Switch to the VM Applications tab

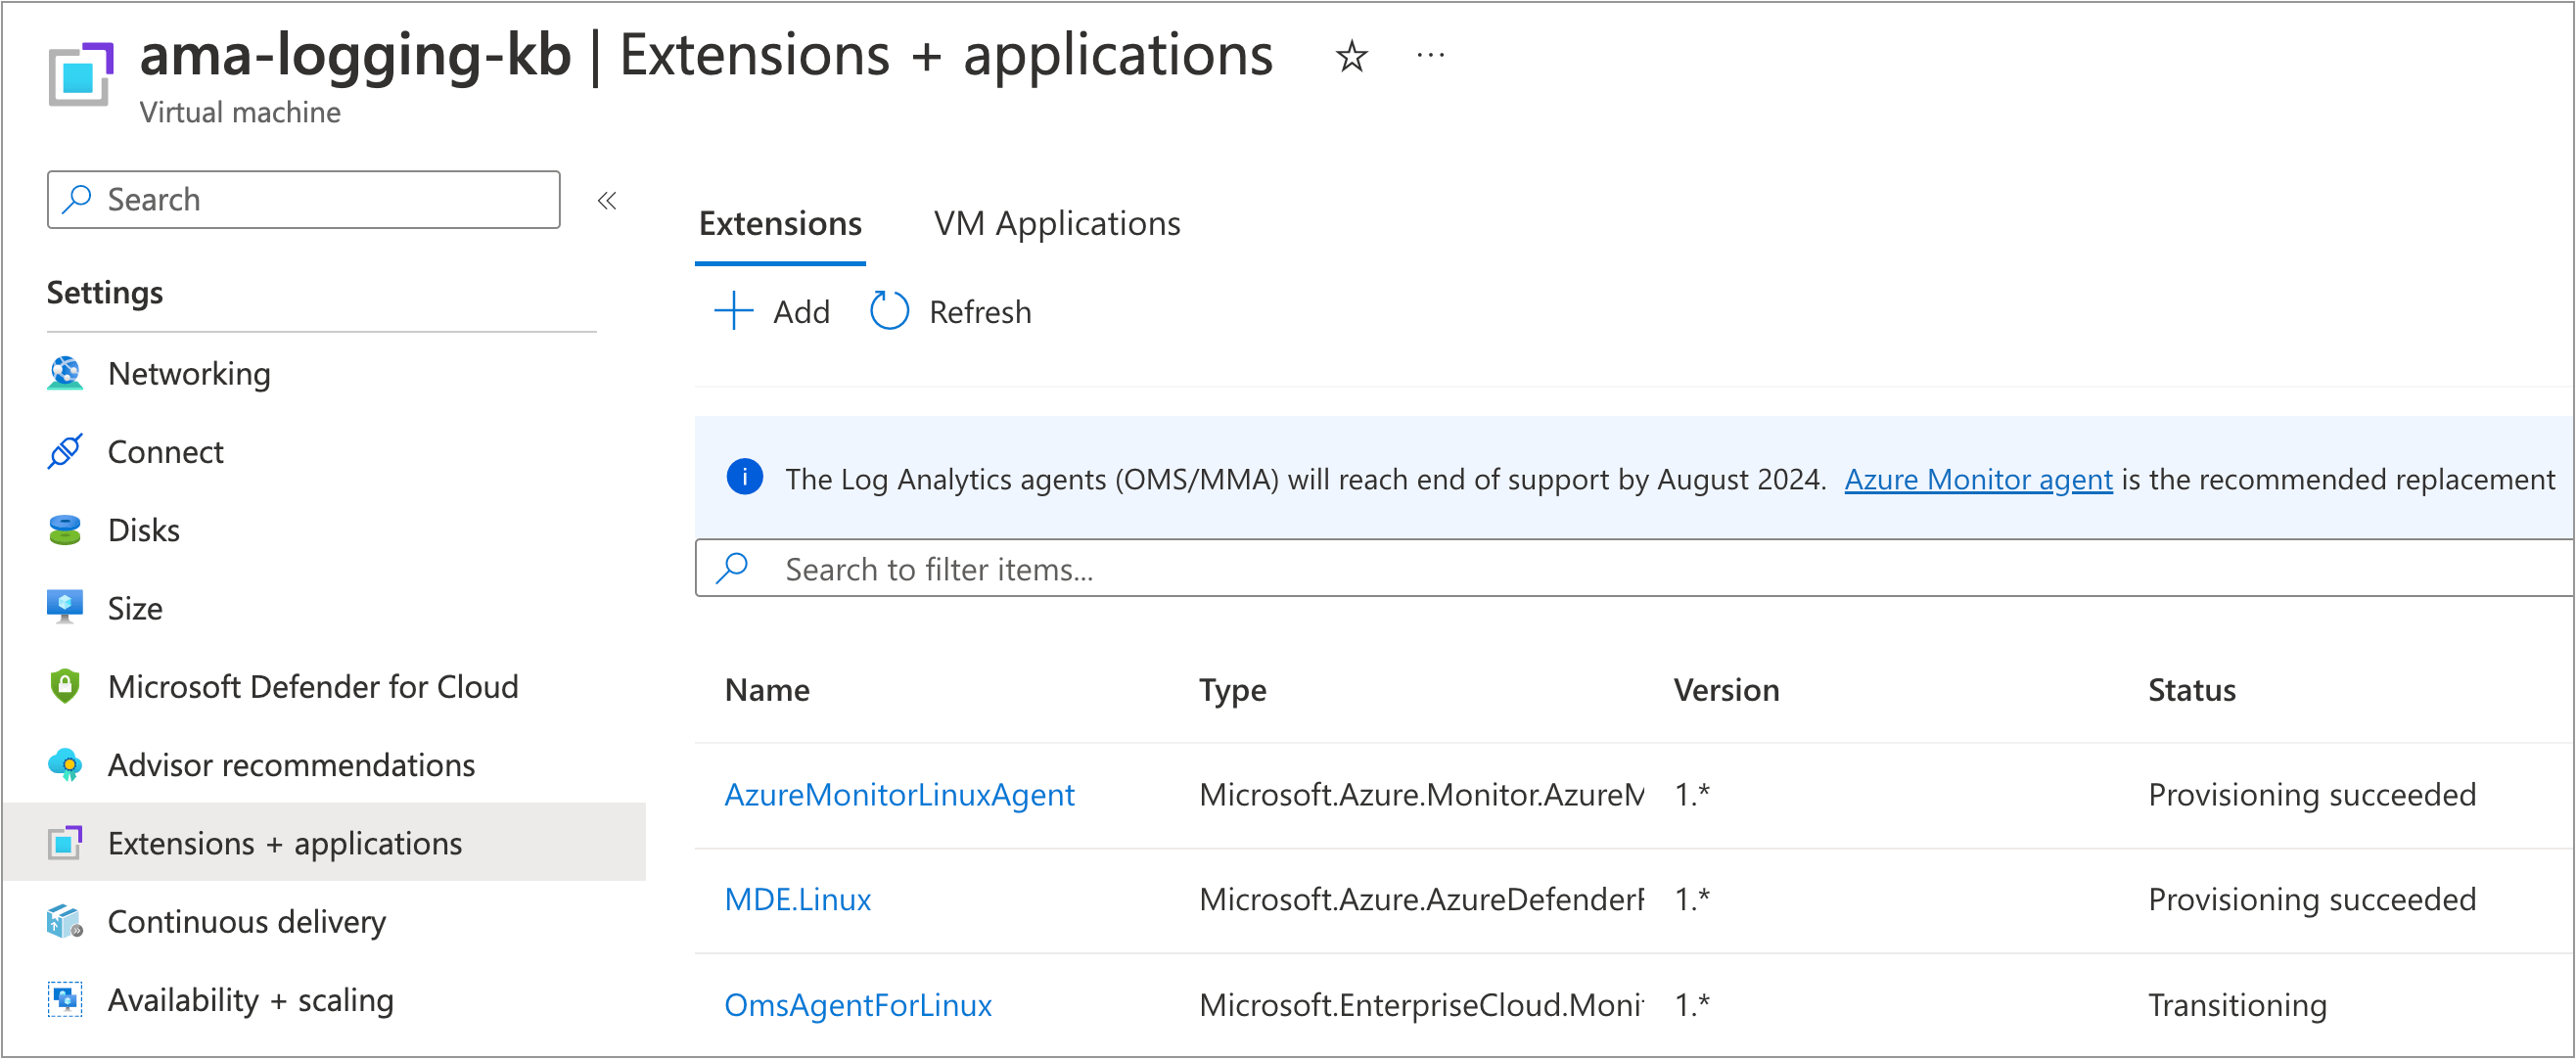click(x=1056, y=223)
